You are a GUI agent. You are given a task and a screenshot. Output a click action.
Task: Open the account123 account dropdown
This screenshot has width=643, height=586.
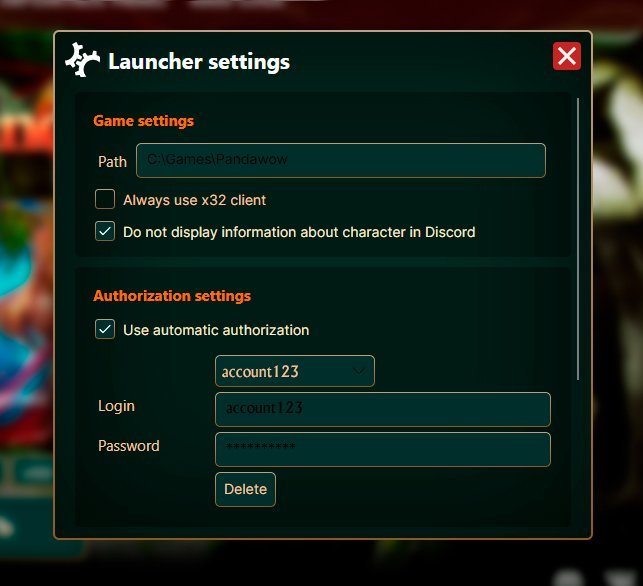coord(294,371)
